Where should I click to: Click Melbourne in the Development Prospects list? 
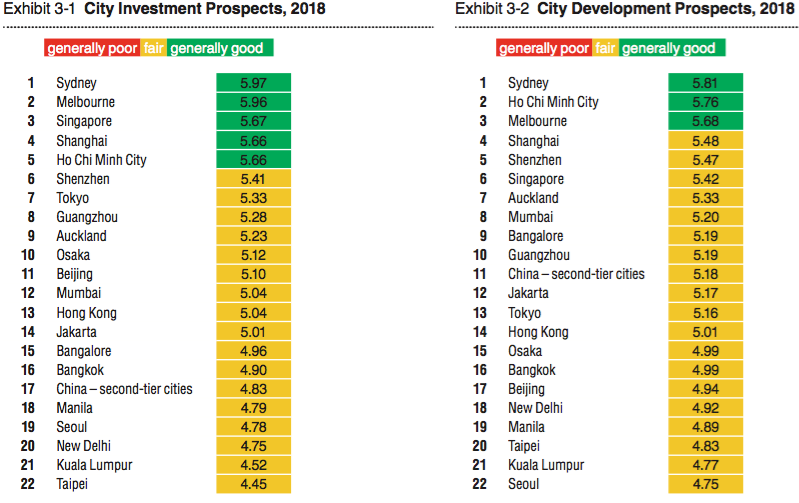538,121
